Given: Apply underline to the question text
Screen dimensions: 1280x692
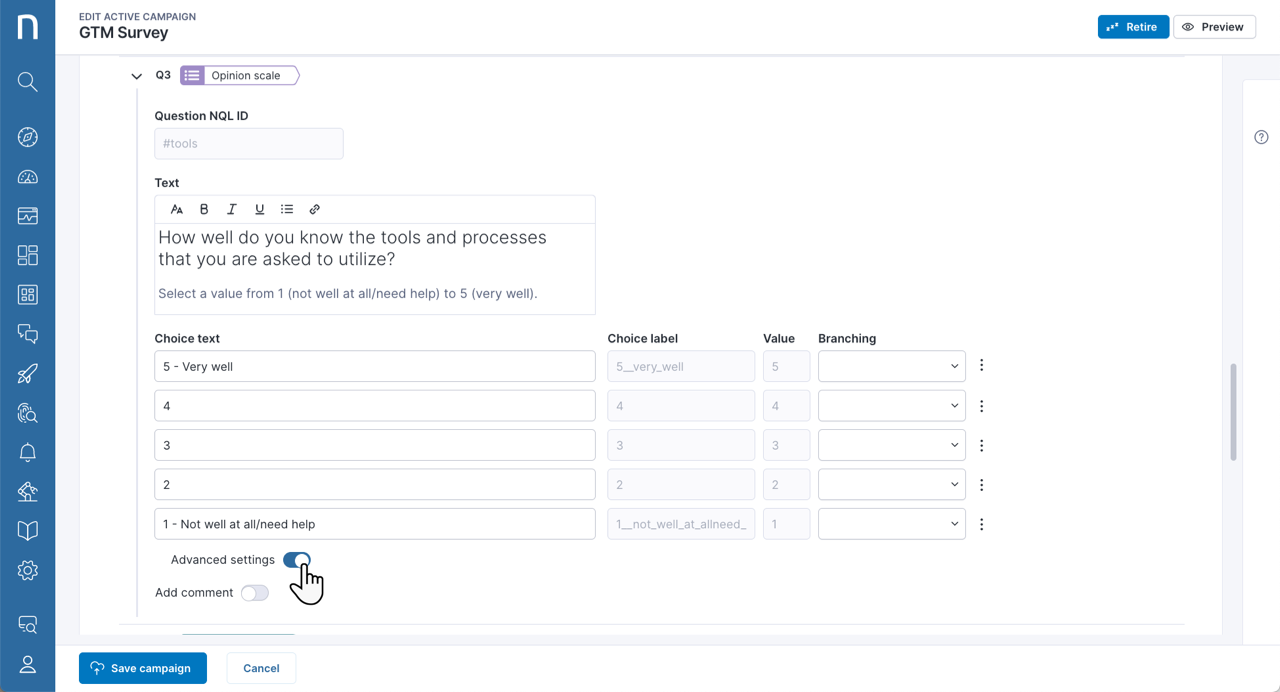Looking at the screenshot, I should [259, 208].
